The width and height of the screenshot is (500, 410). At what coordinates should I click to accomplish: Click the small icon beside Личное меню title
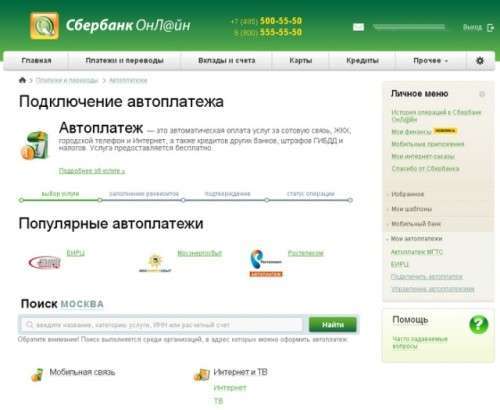pos(482,94)
